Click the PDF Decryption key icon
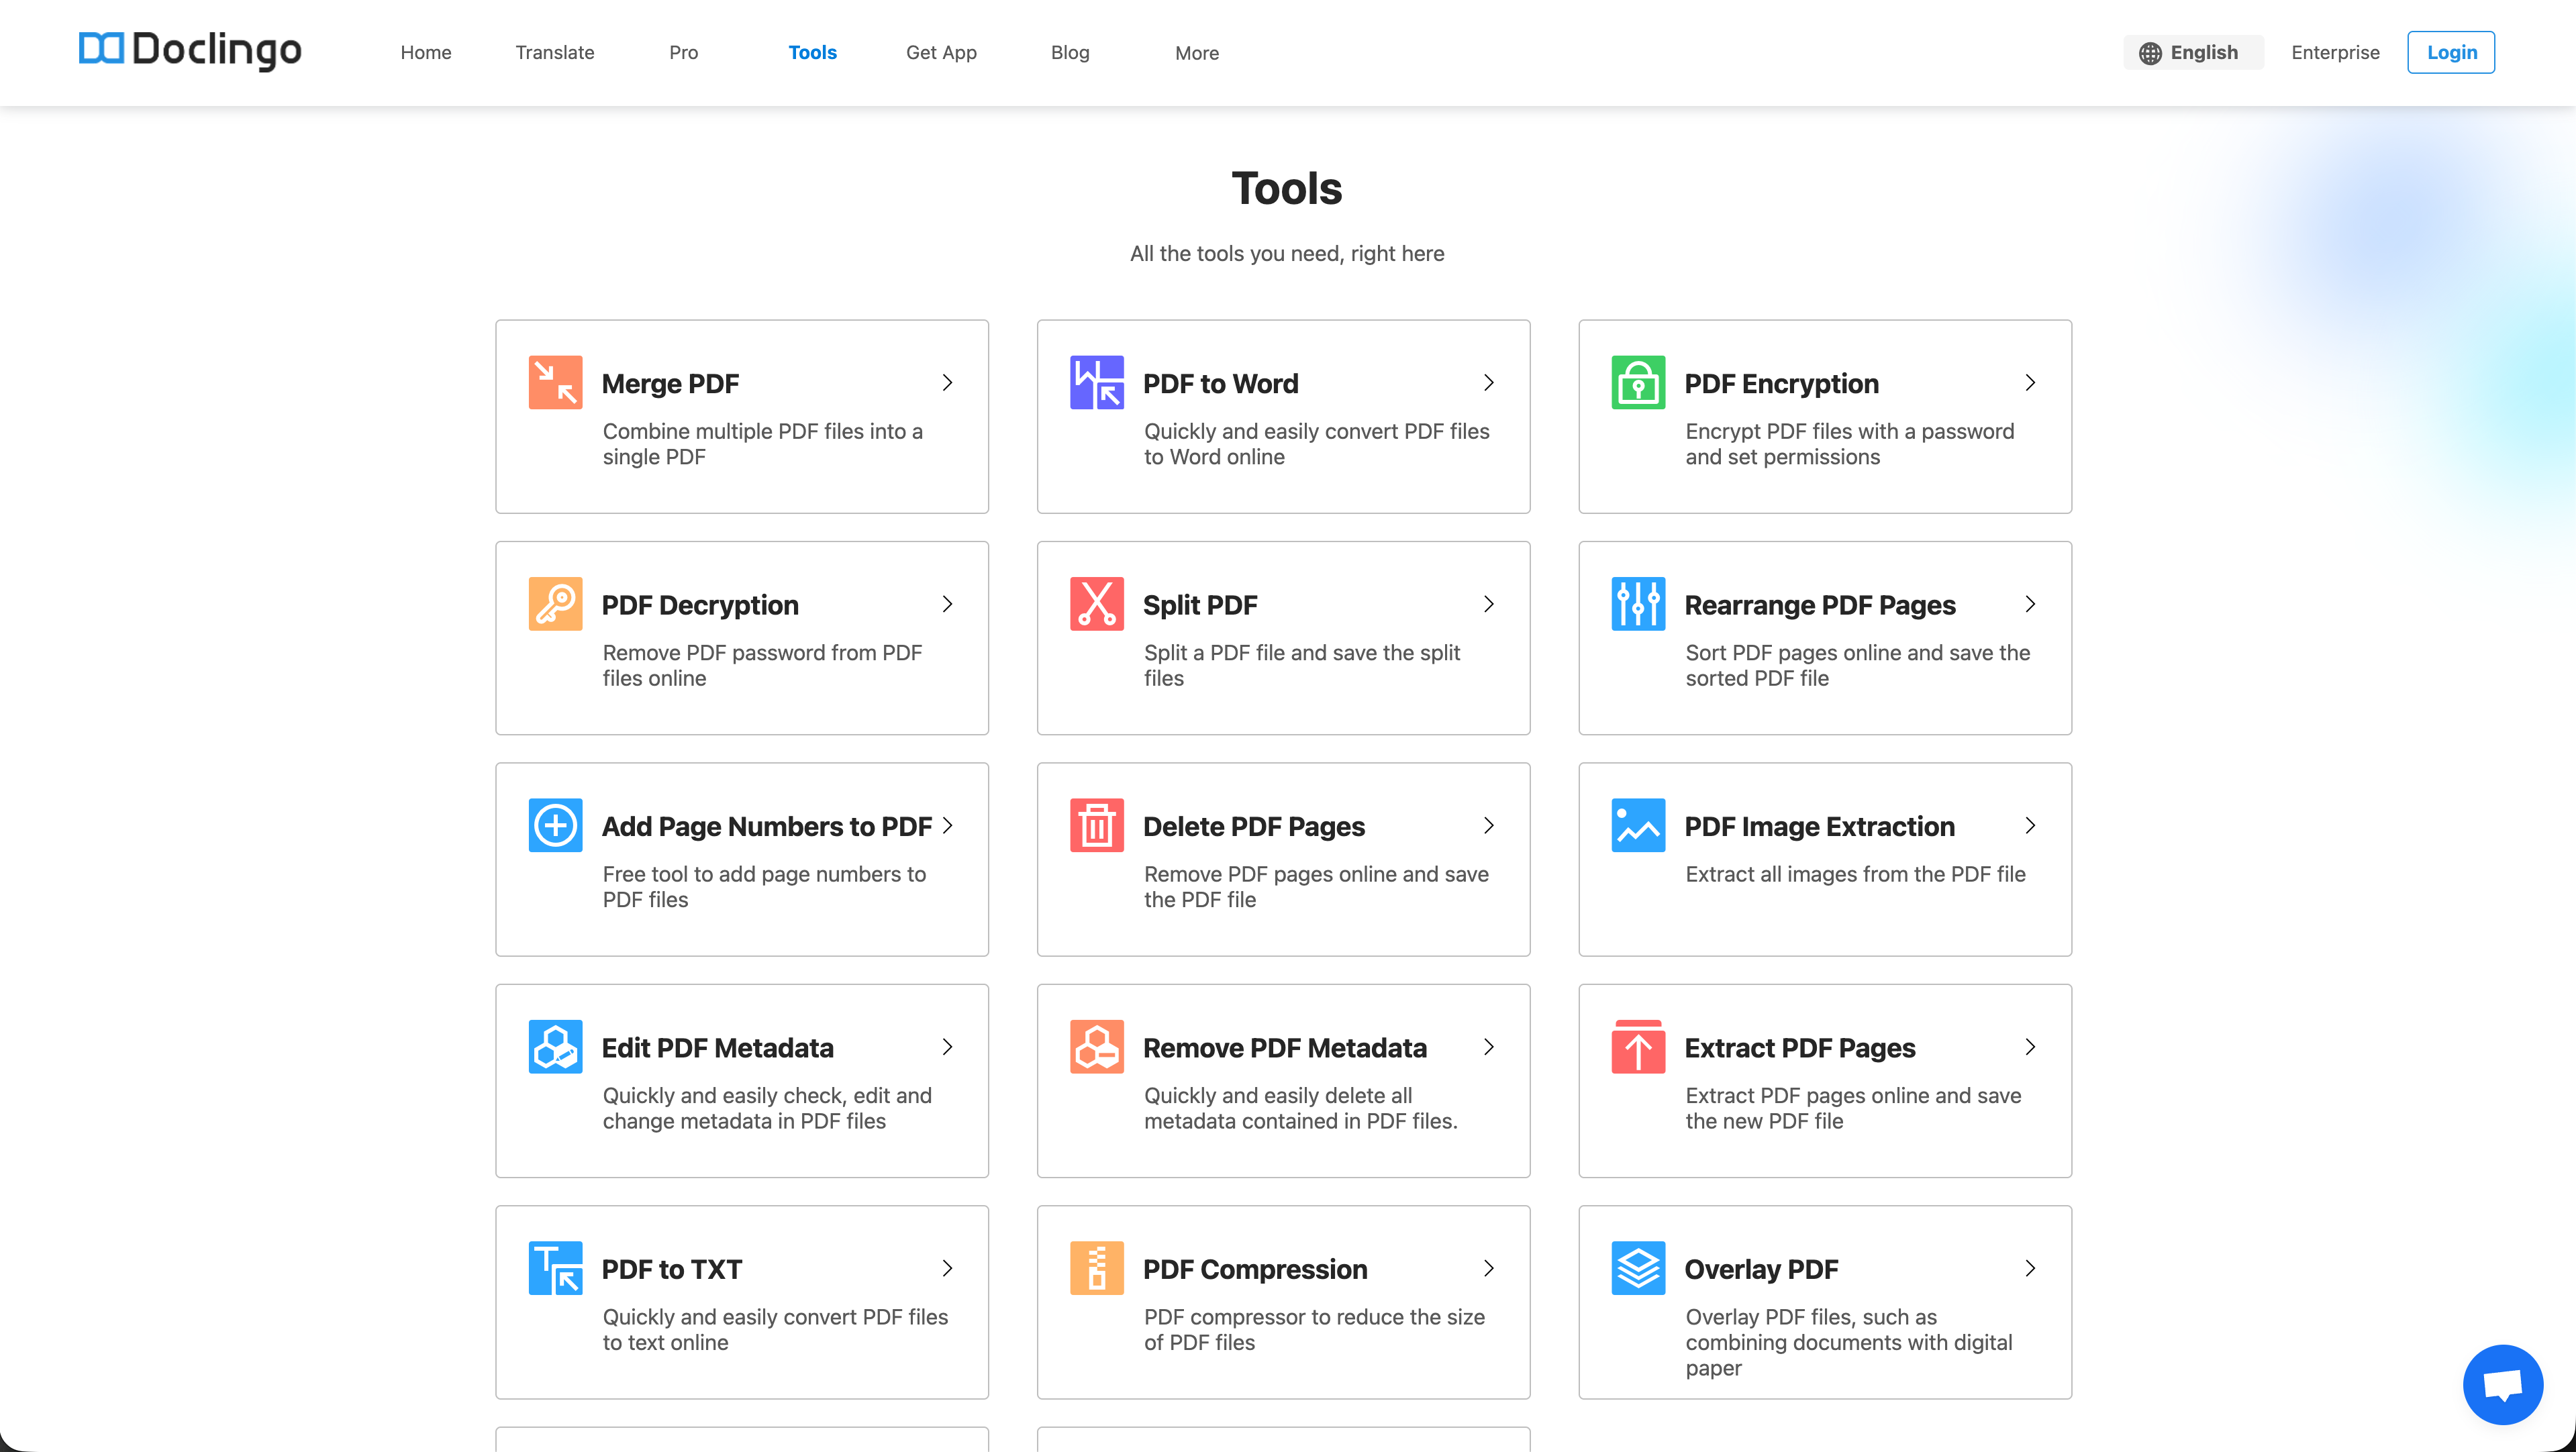 pos(555,604)
